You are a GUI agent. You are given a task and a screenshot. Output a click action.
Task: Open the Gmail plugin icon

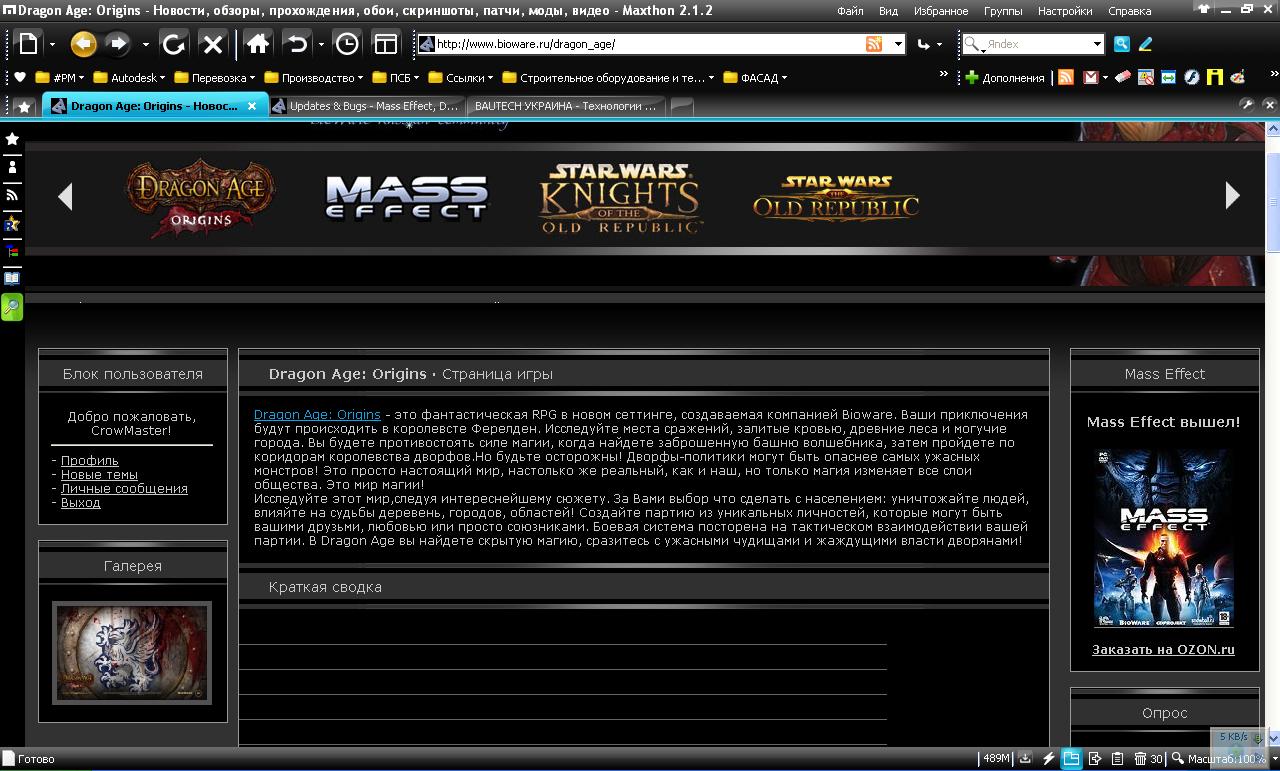pyautogui.click(x=1091, y=77)
